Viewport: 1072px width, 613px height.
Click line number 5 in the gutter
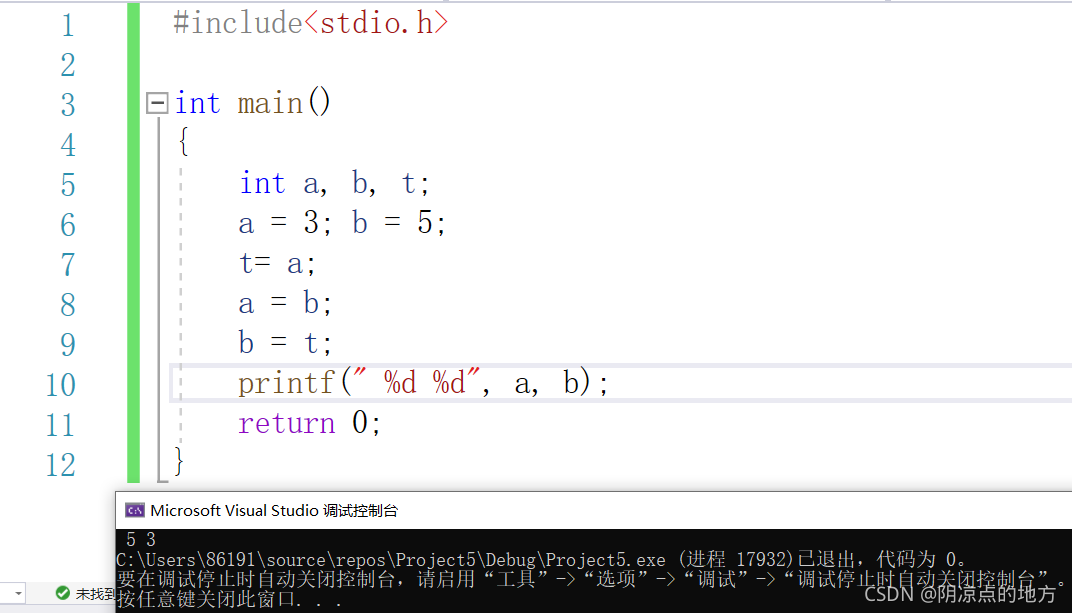pyautogui.click(x=67, y=185)
